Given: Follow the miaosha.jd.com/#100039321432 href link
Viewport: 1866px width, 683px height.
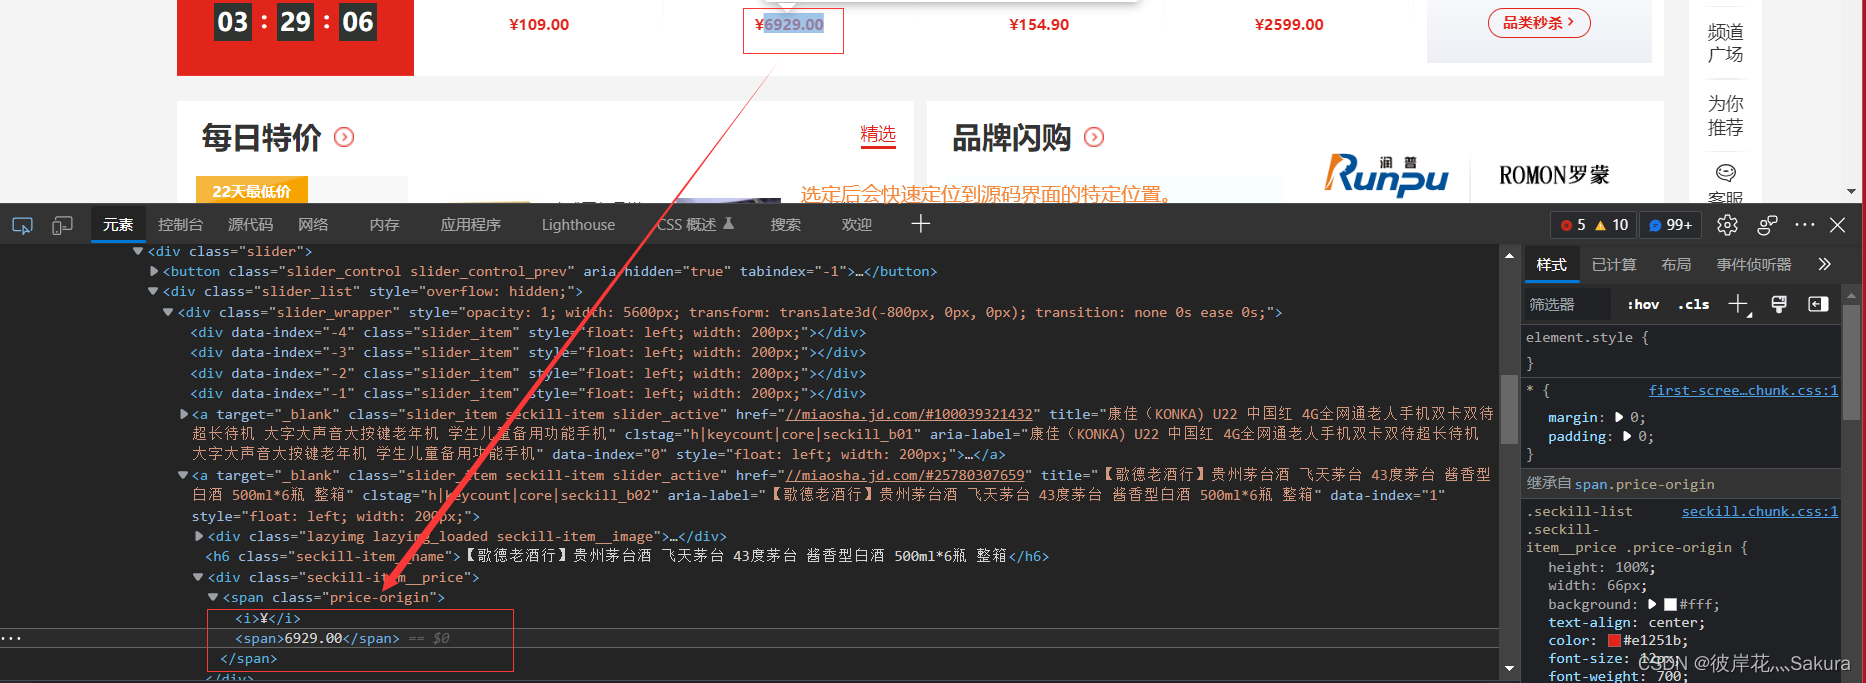Looking at the screenshot, I should pos(909,414).
